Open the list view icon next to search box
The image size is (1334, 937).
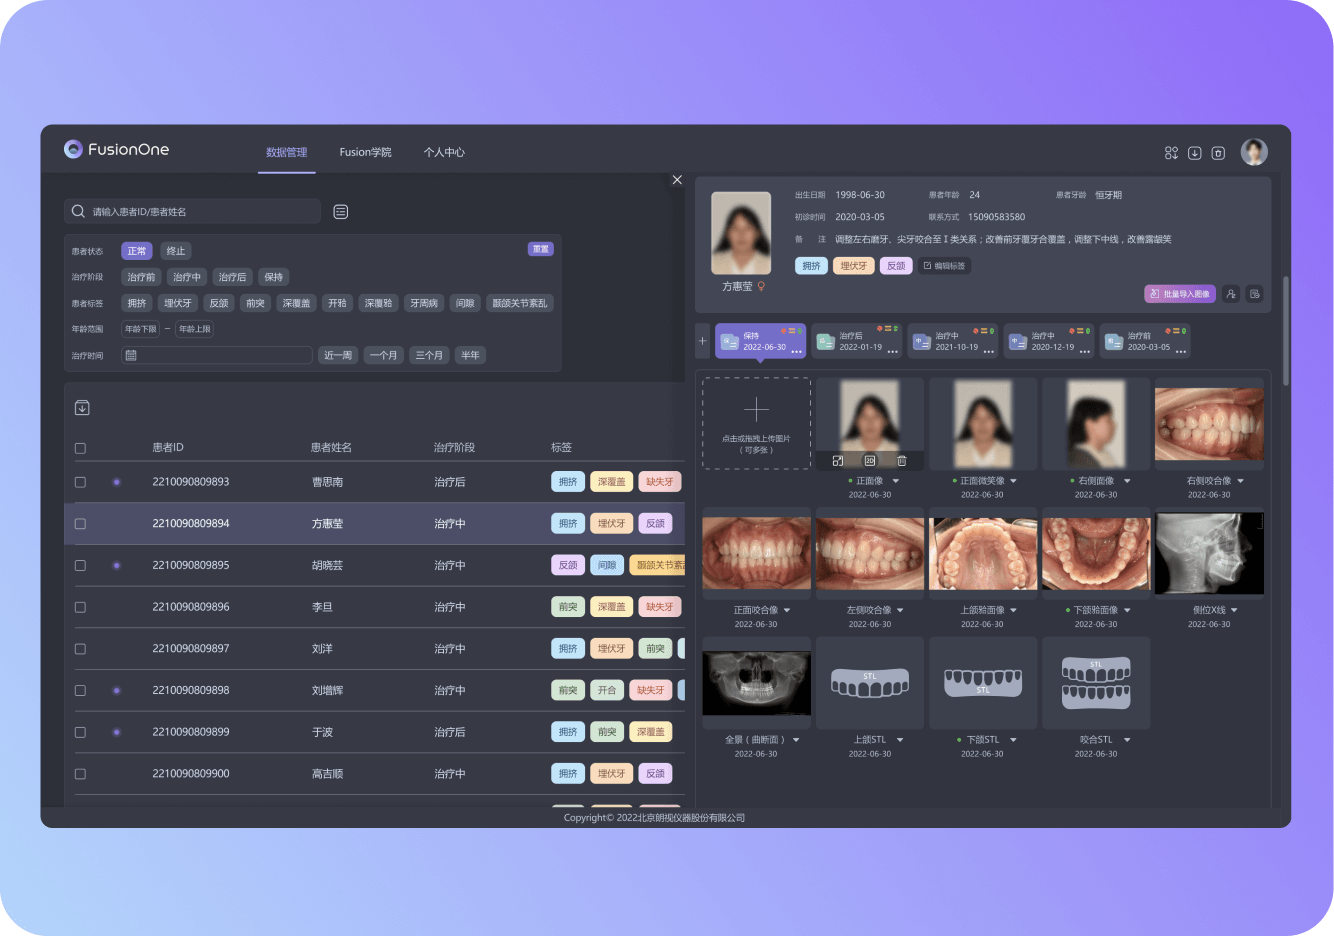click(x=340, y=211)
